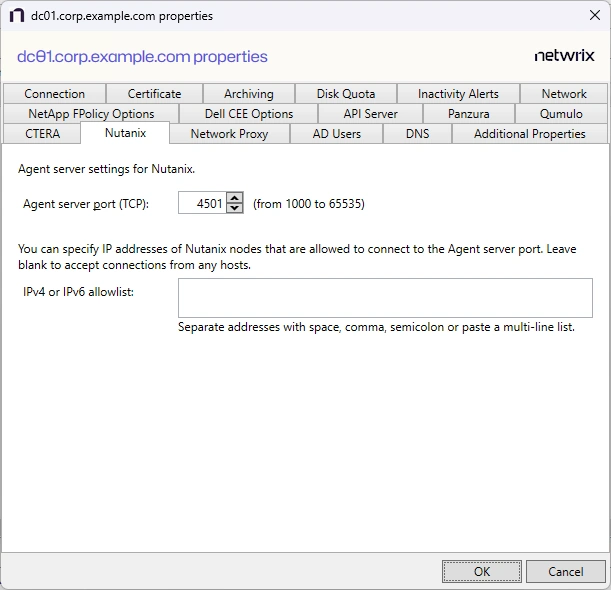This screenshot has height=590, width=611.
Task: Decrease the Agent server port value
Action: click(x=235, y=208)
